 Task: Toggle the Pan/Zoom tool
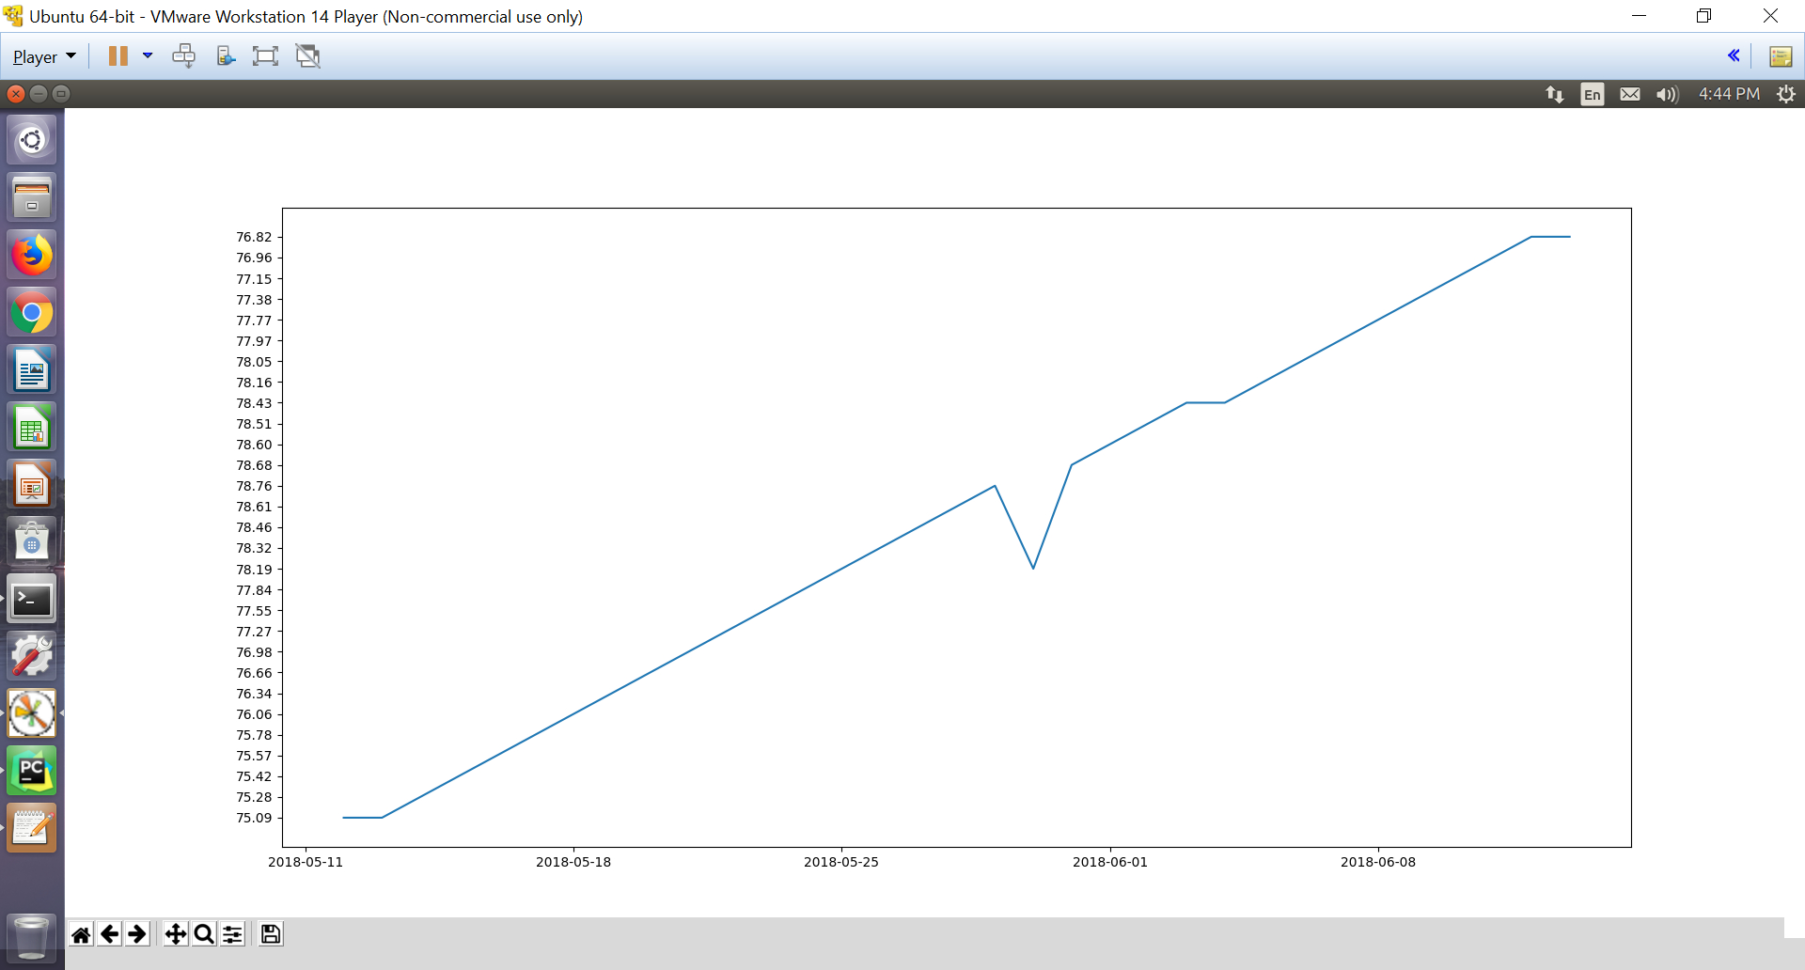(x=174, y=933)
